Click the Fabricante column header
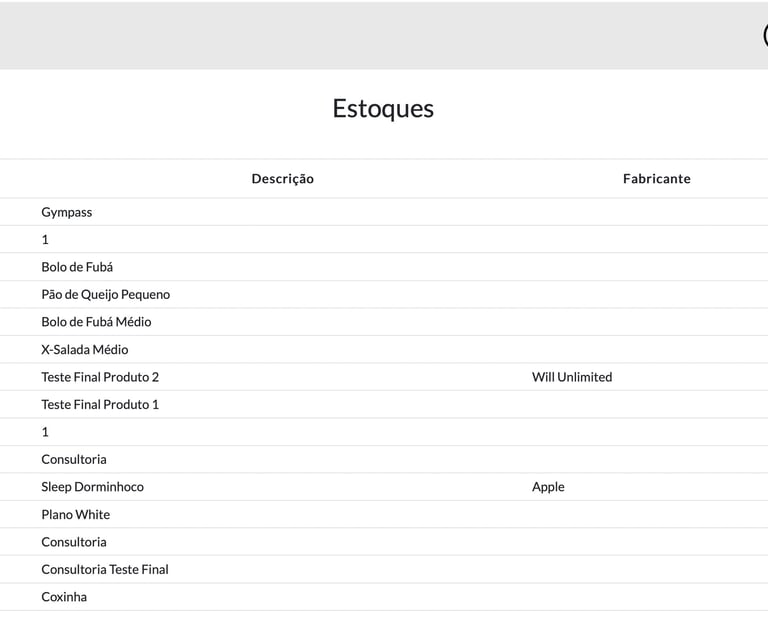The width and height of the screenshot is (768, 635). point(656,179)
